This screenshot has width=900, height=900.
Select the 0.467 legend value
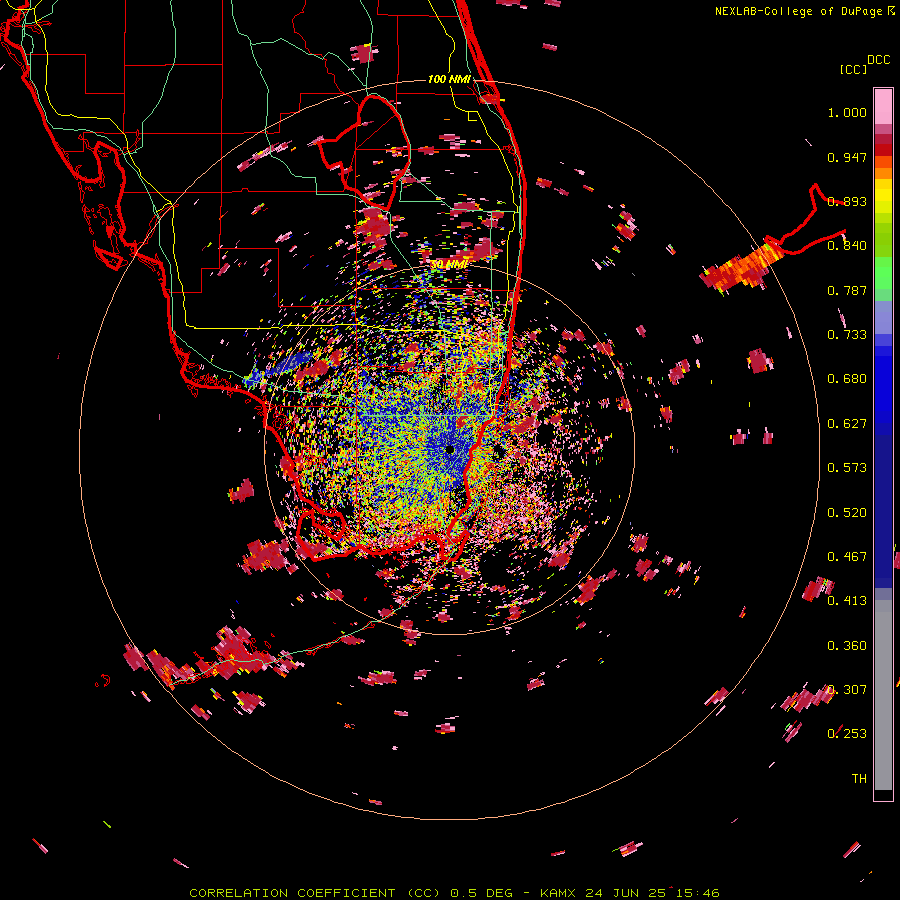click(x=847, y=557)
